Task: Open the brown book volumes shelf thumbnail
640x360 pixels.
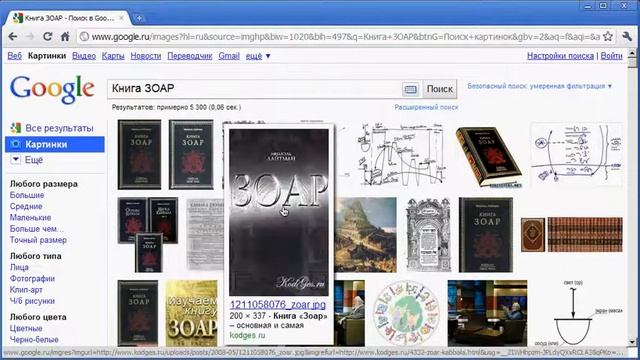Action: coord(572,235)
